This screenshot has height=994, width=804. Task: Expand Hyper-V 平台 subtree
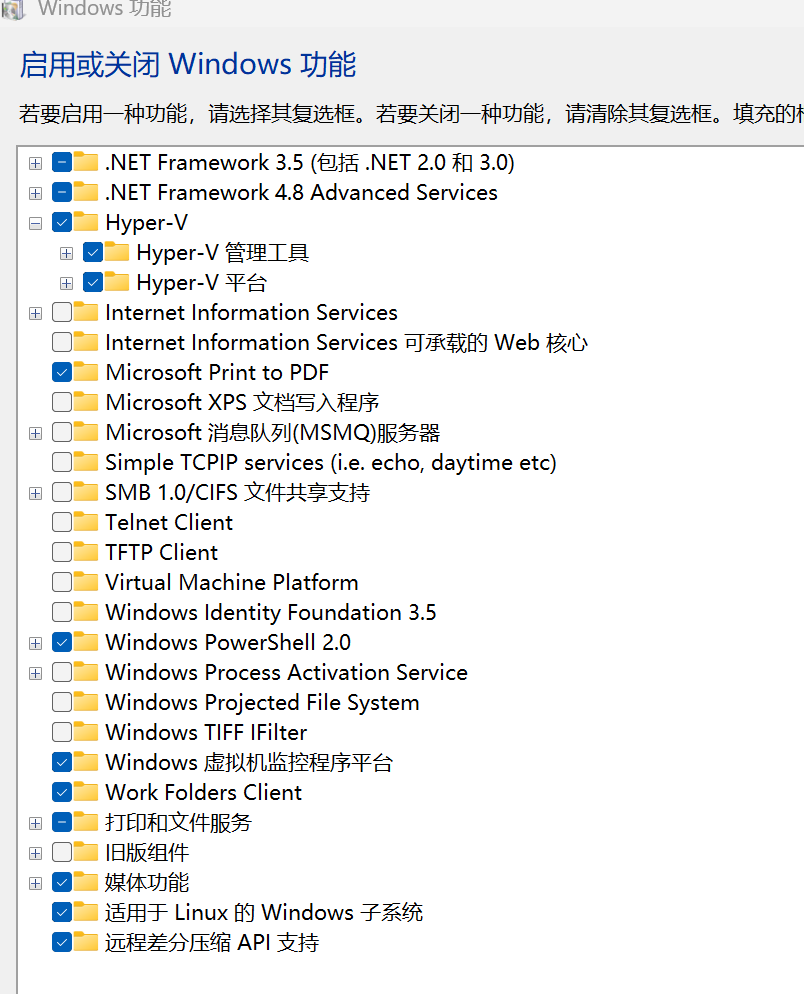coord(67,283)
